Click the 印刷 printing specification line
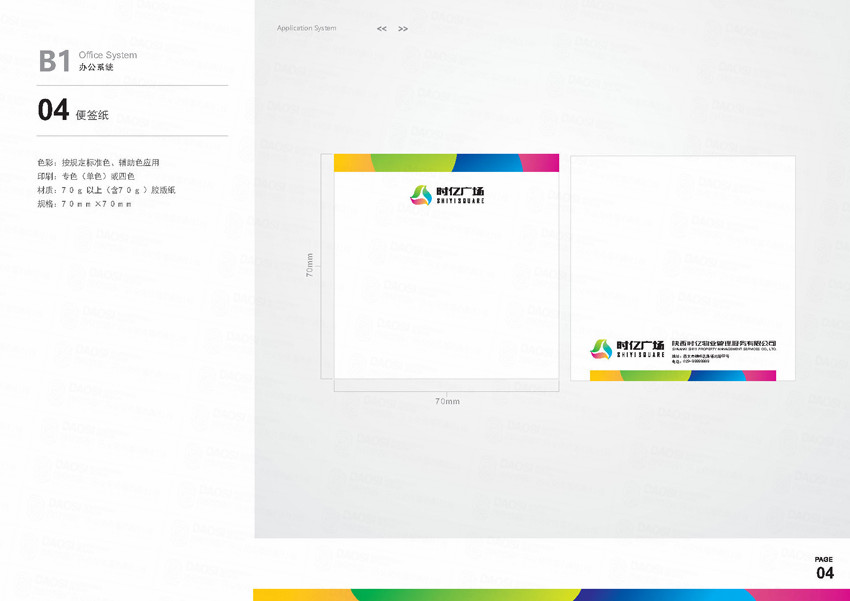This screenshot has height=601, width=850. (x=86, y=176)
